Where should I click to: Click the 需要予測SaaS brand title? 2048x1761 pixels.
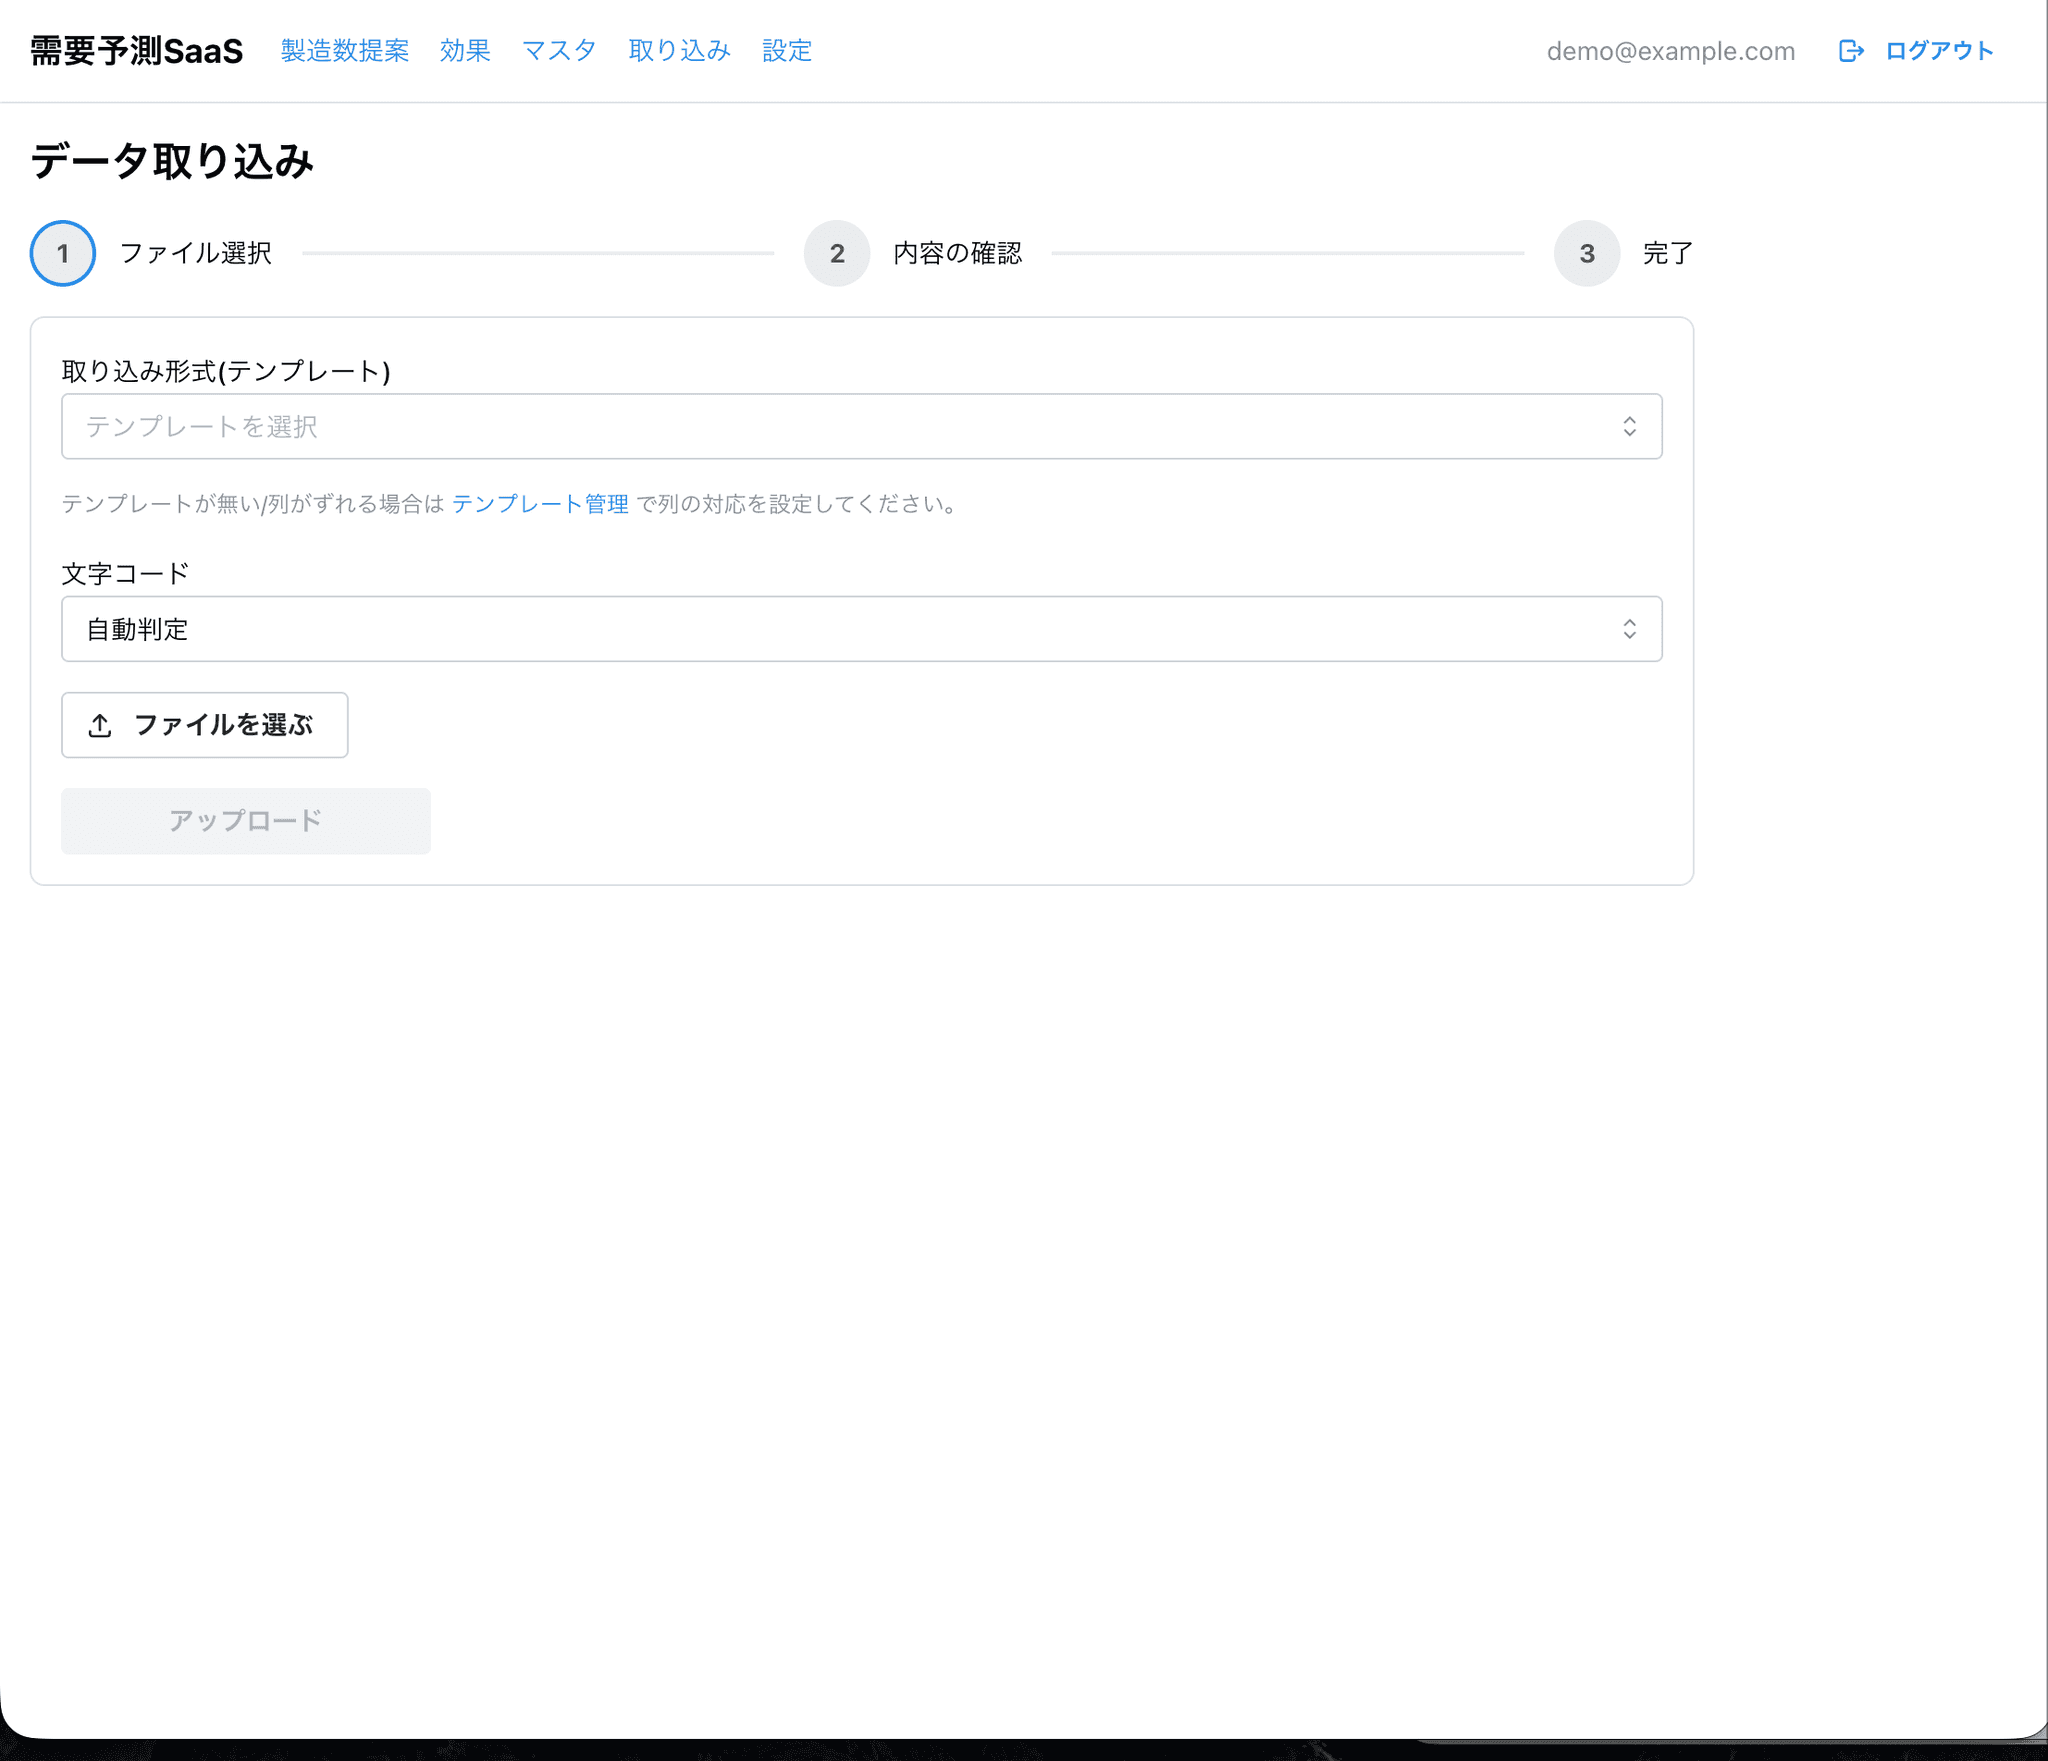pos(137,51)
